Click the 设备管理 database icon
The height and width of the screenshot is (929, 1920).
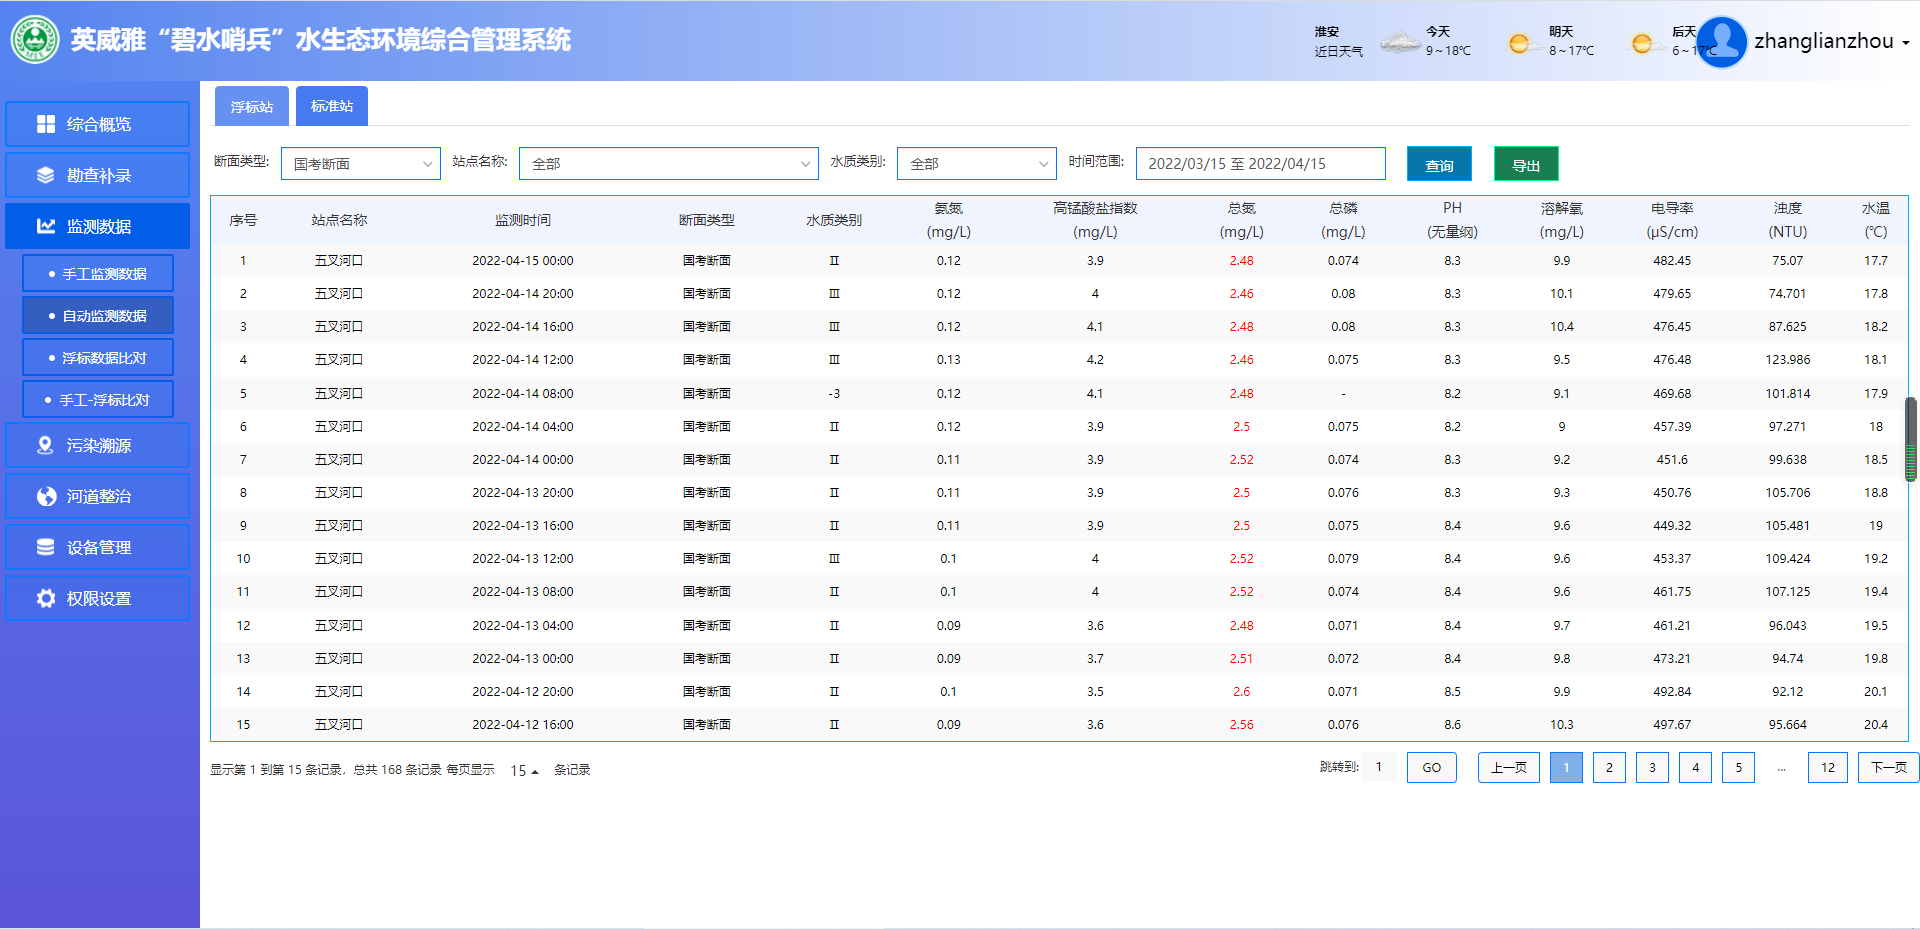[x=46, y=547]
